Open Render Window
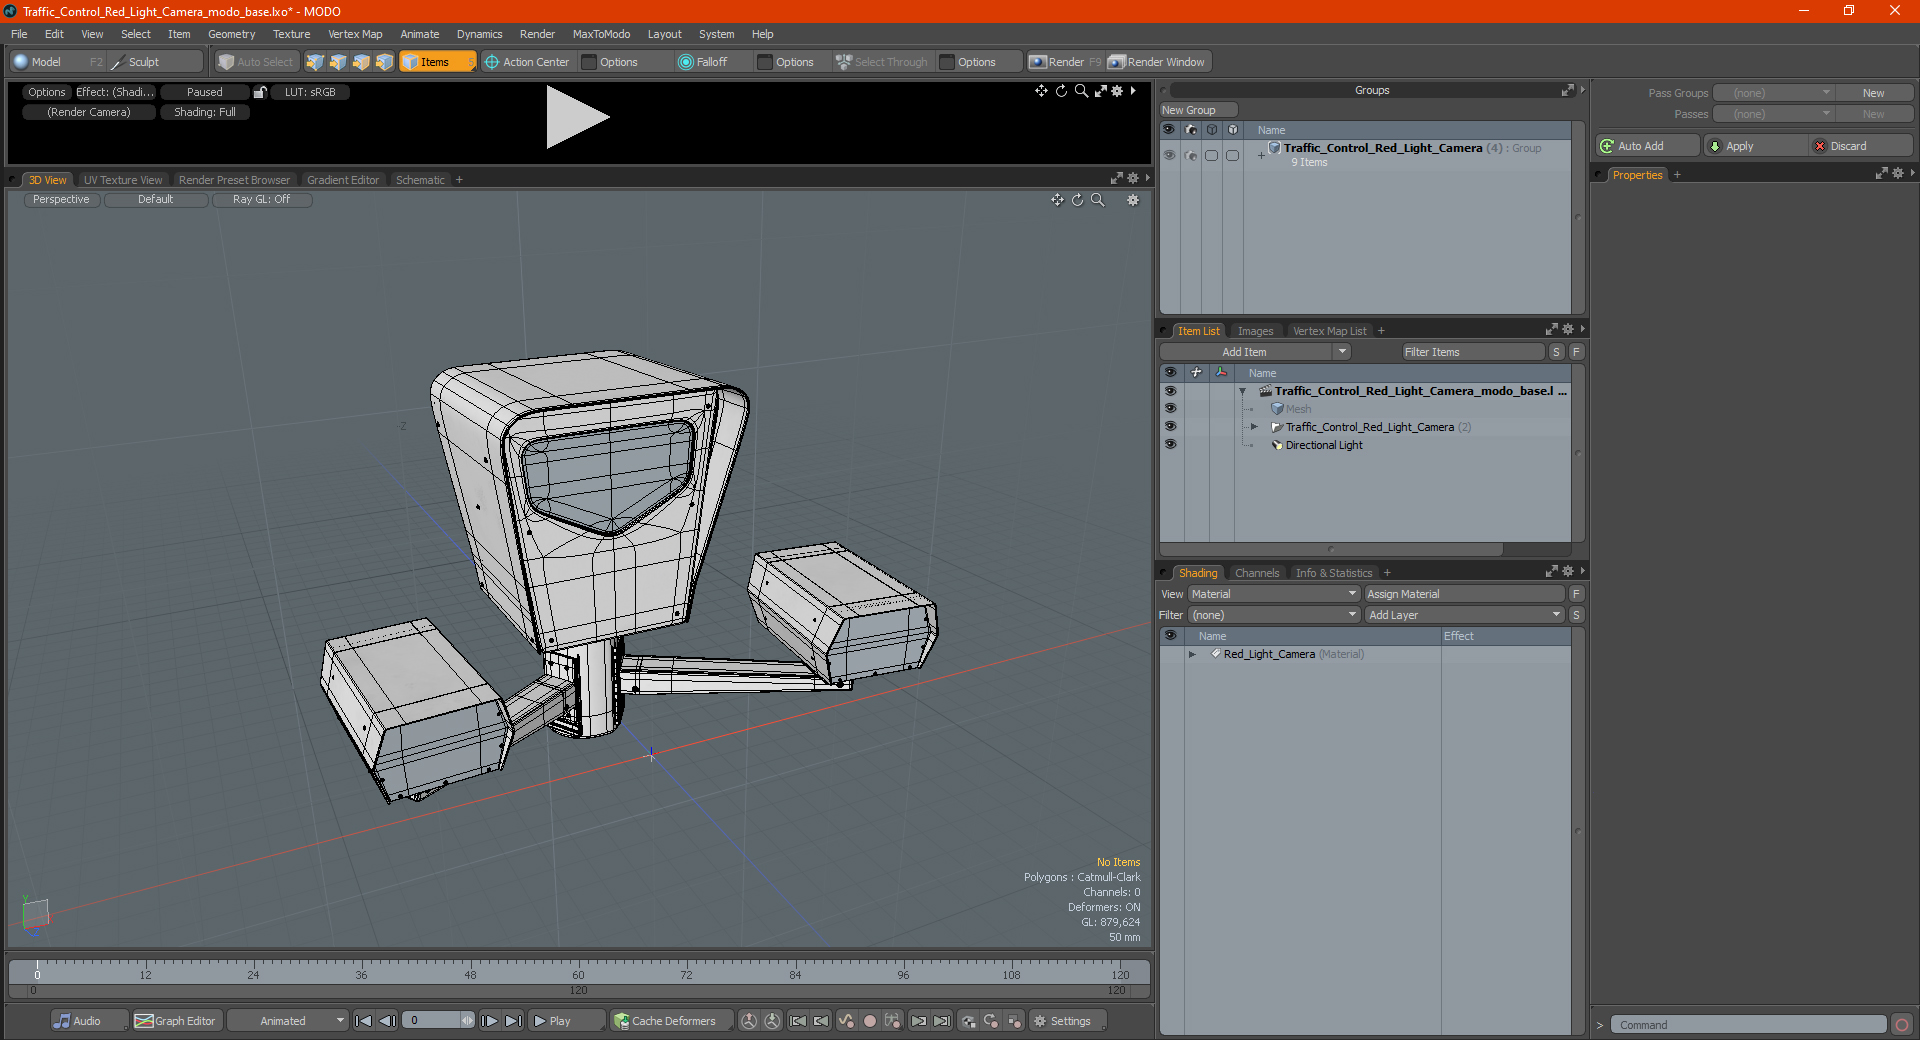This screenshot has height=1040, width=1920. tap(1158, 62)
